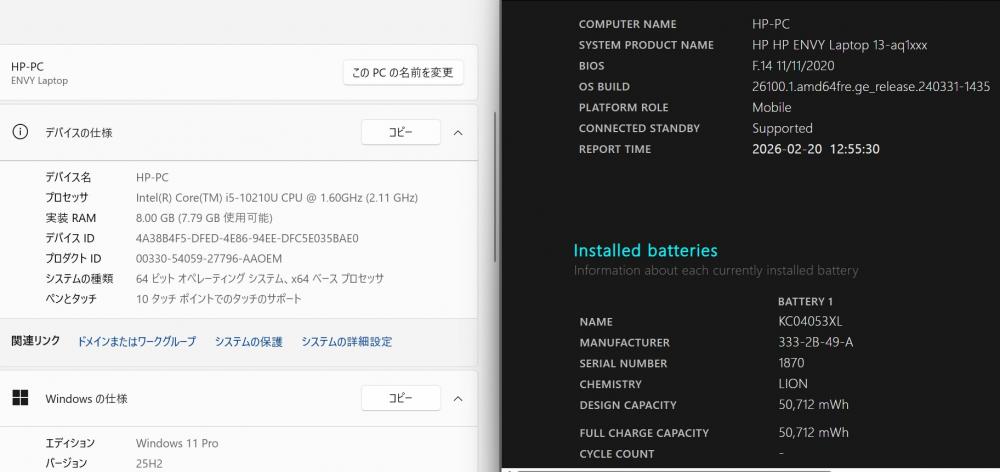Click the 実装 RAM label

(70, 218)
